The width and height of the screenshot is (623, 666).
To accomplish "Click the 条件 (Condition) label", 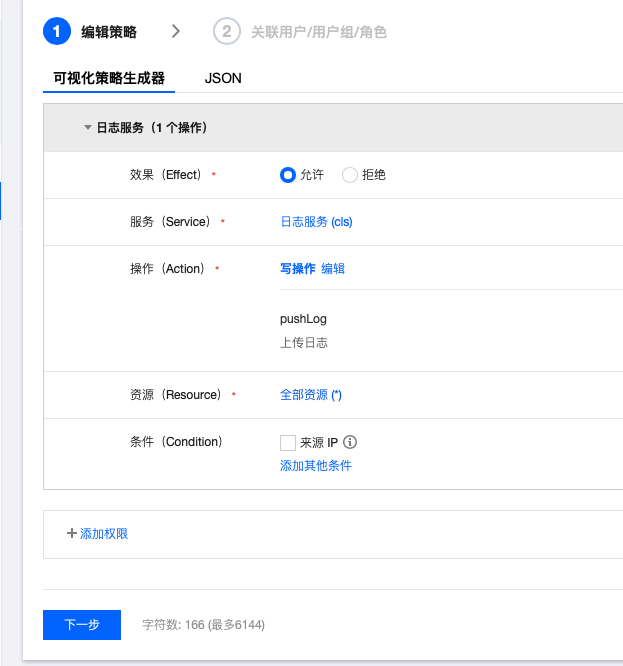I will [x=176, y=442].
